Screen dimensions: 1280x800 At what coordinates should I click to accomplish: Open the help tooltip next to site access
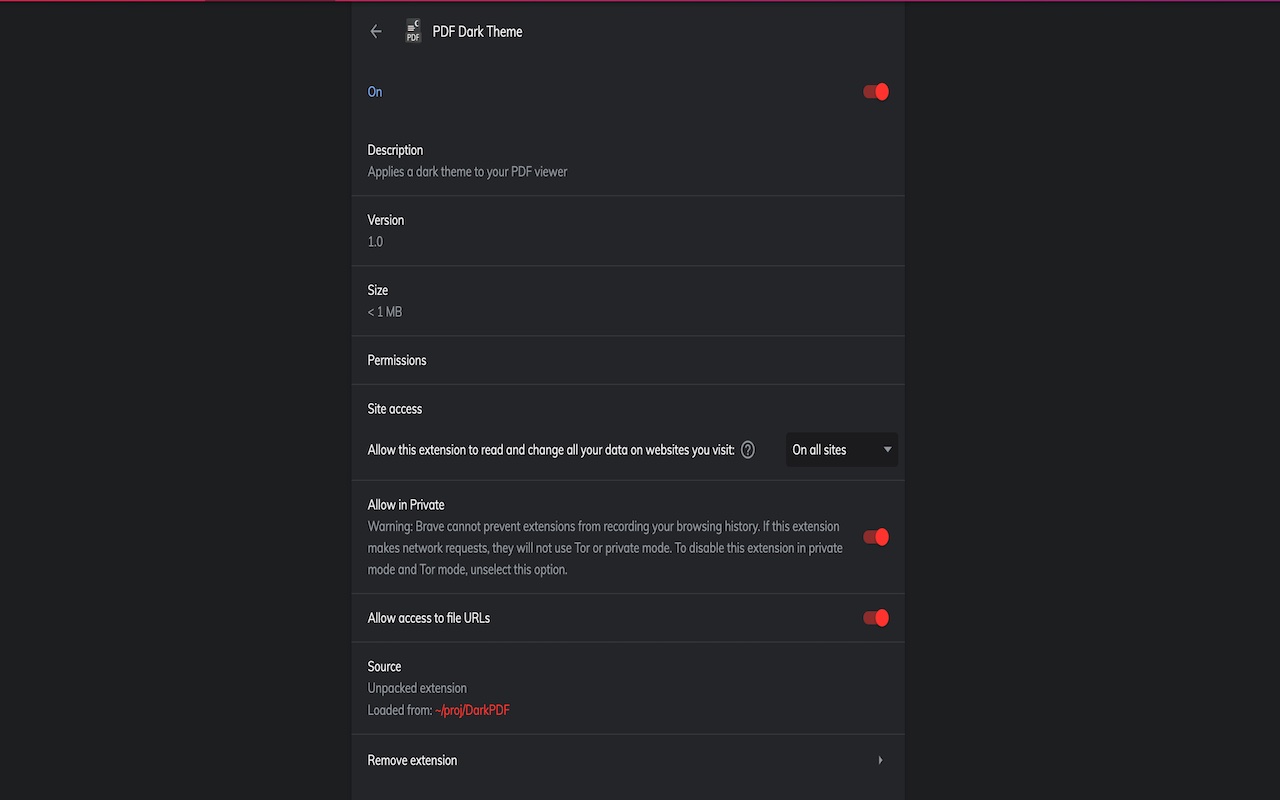[747, 449]
